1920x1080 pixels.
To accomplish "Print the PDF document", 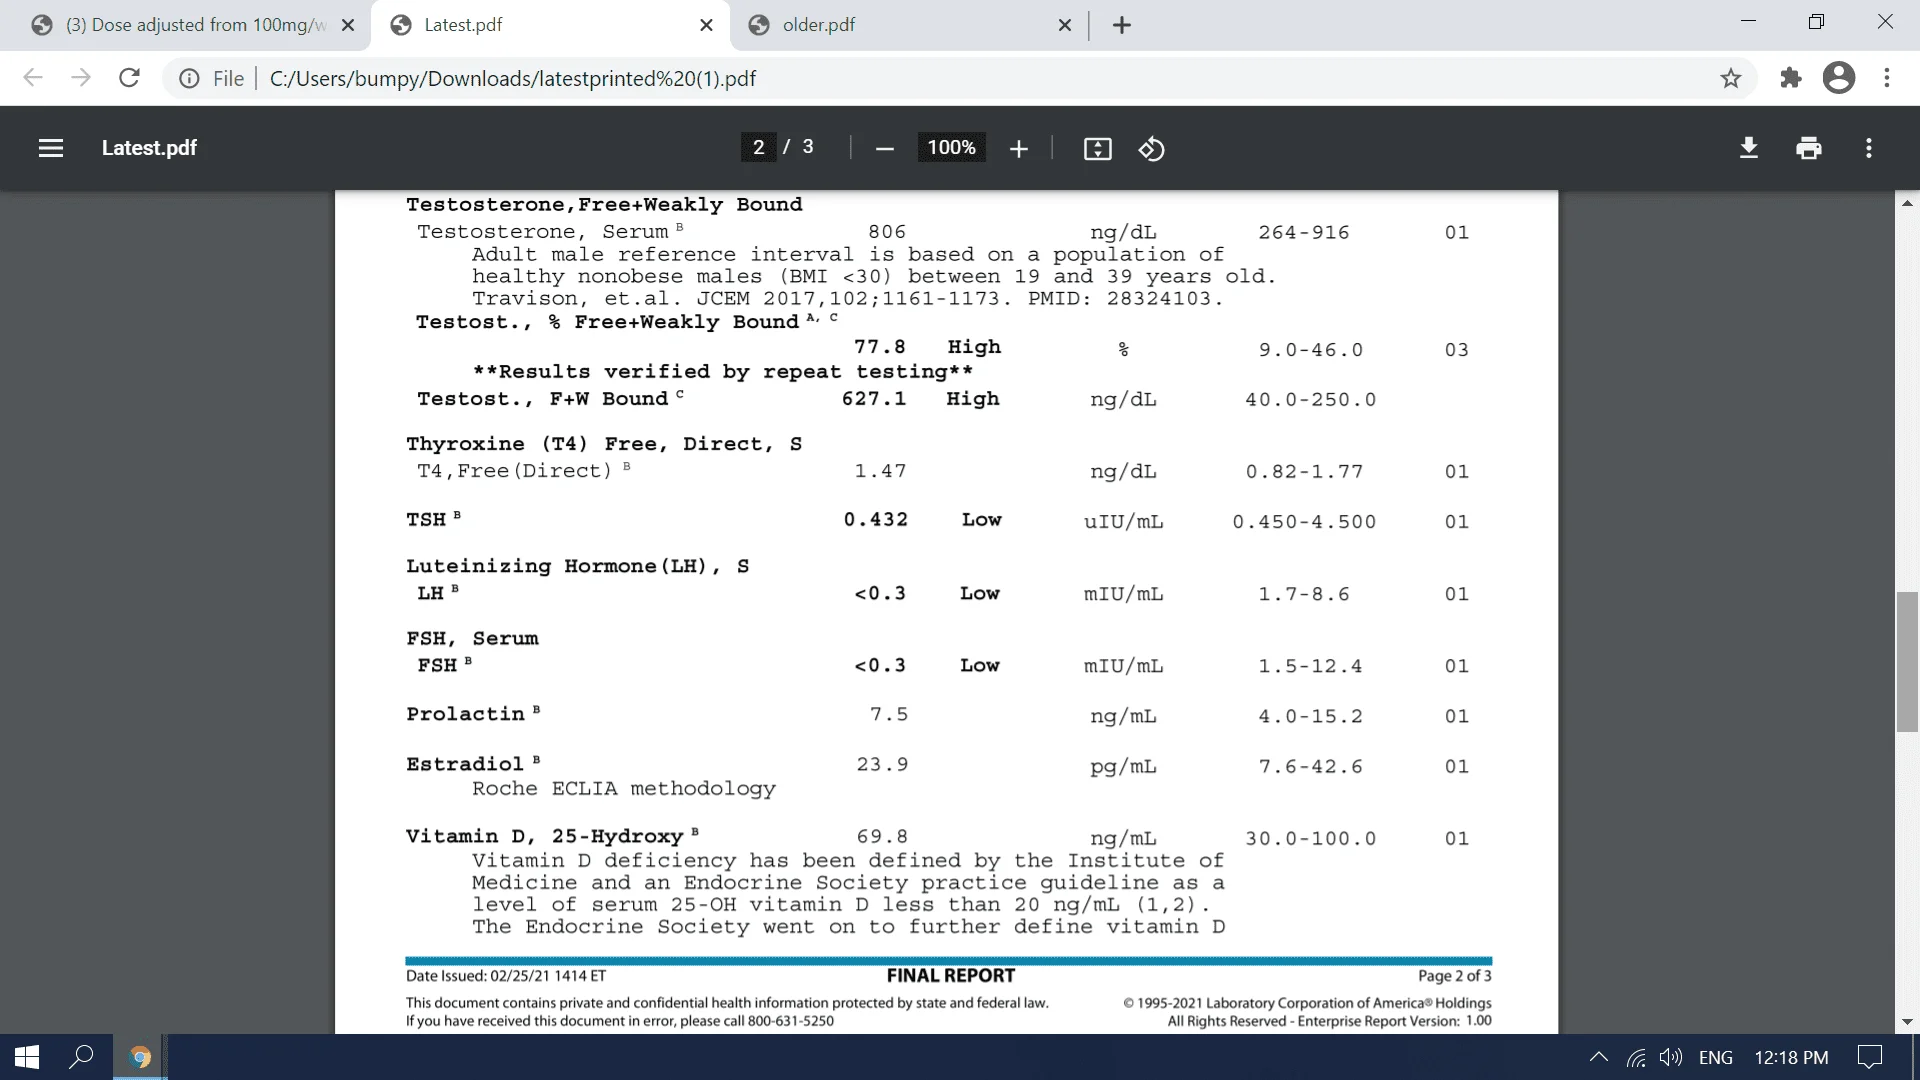I will tap(1808, 148).
